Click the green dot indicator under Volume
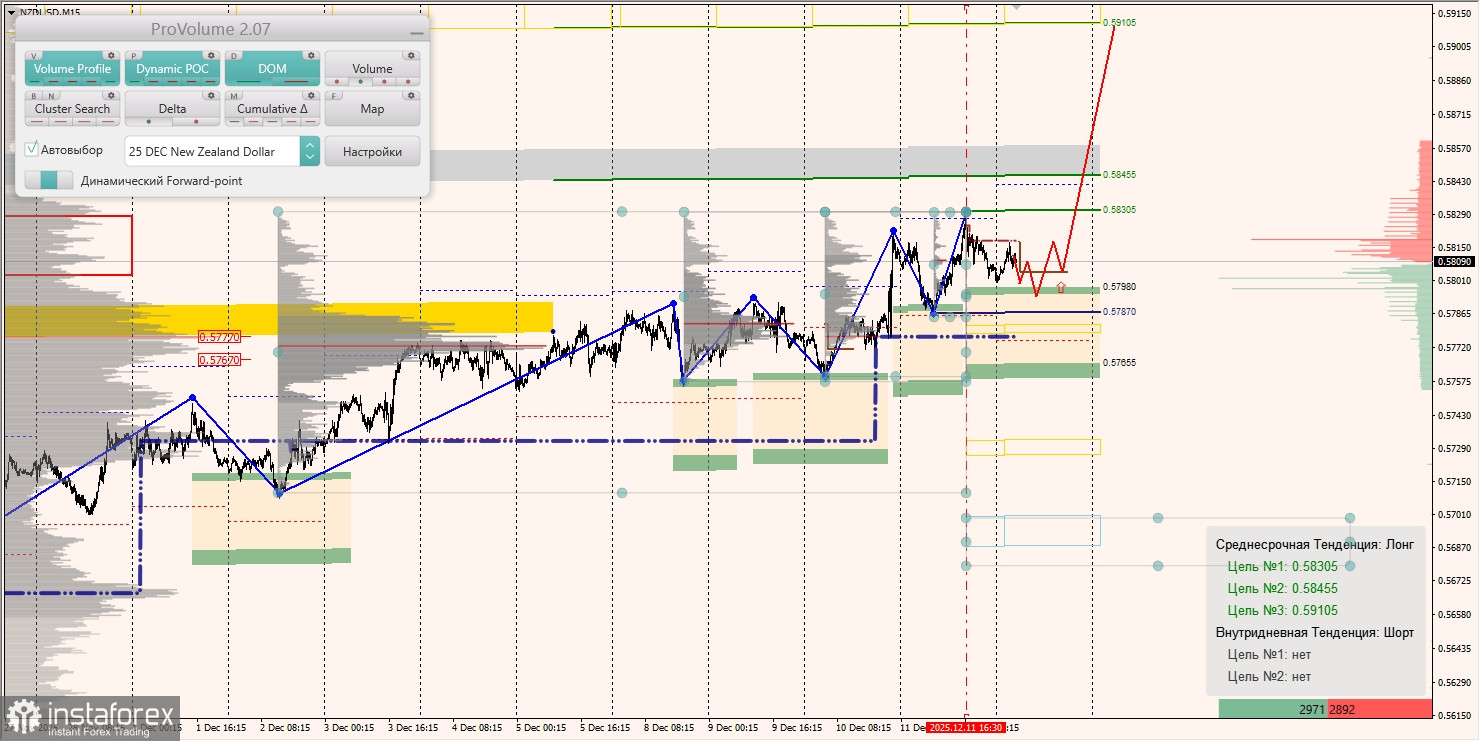 [361, 81]
